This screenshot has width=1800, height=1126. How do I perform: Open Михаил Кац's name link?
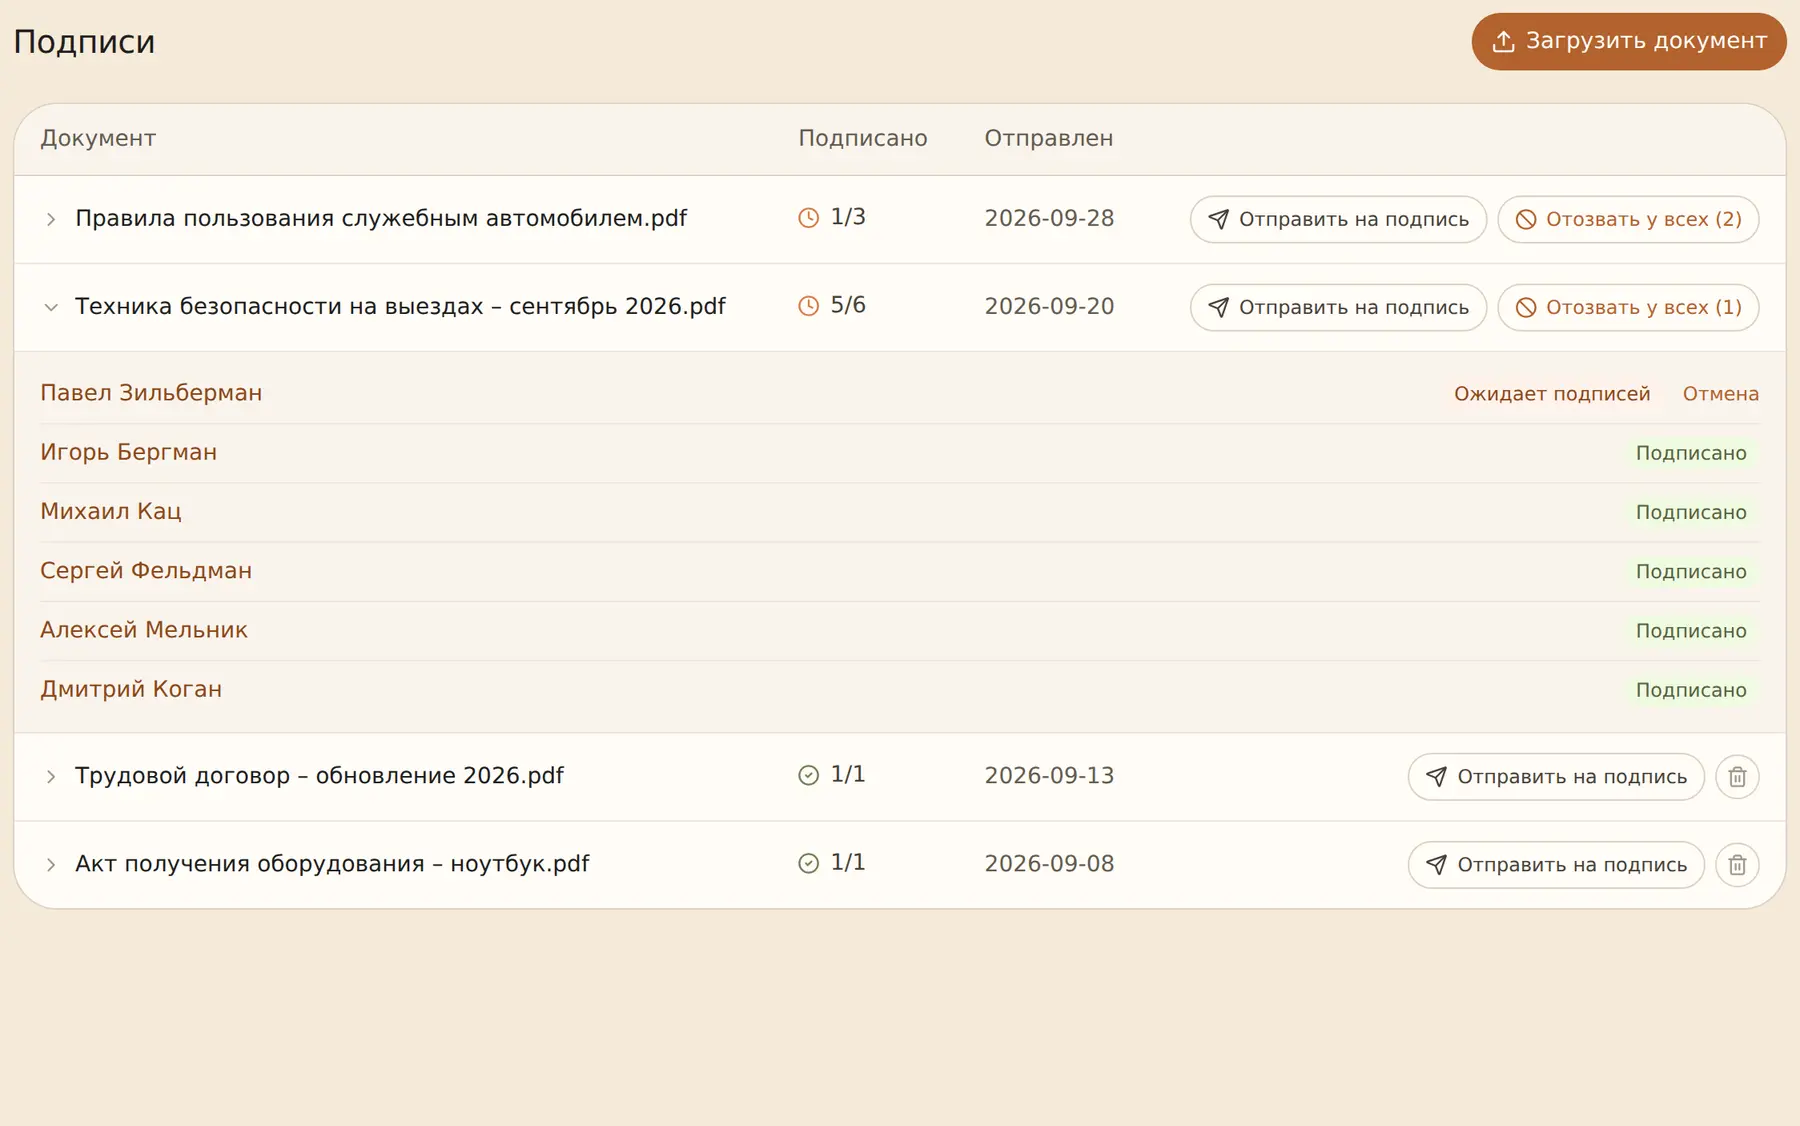click(110, 511)
